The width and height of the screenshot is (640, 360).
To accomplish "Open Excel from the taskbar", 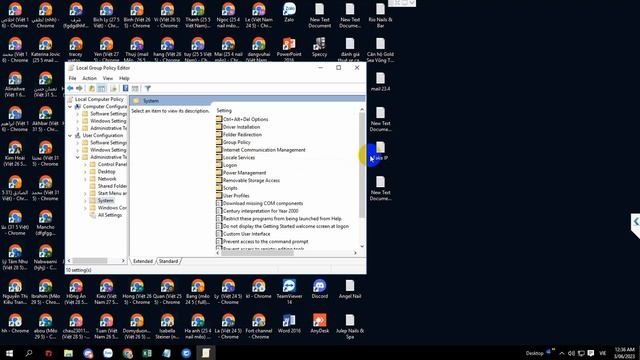I will 147,353.
